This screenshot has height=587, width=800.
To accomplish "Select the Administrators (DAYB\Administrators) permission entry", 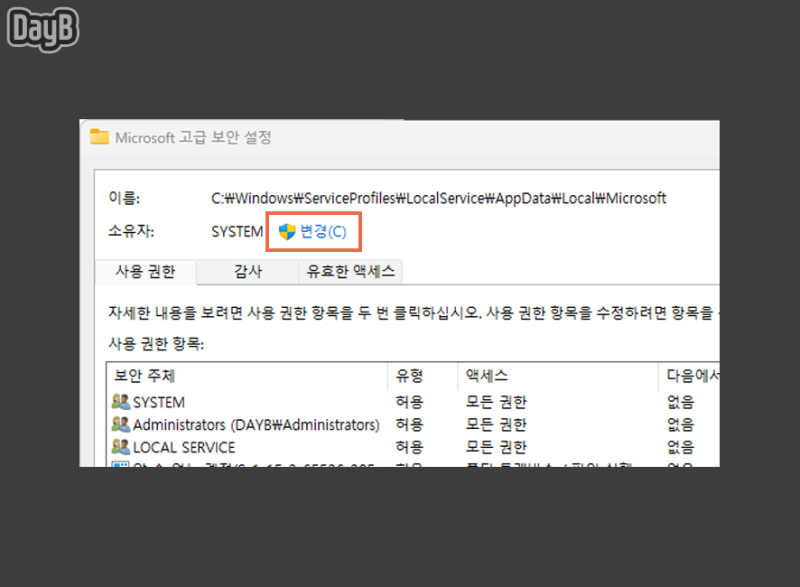I will tap(250, 424).
